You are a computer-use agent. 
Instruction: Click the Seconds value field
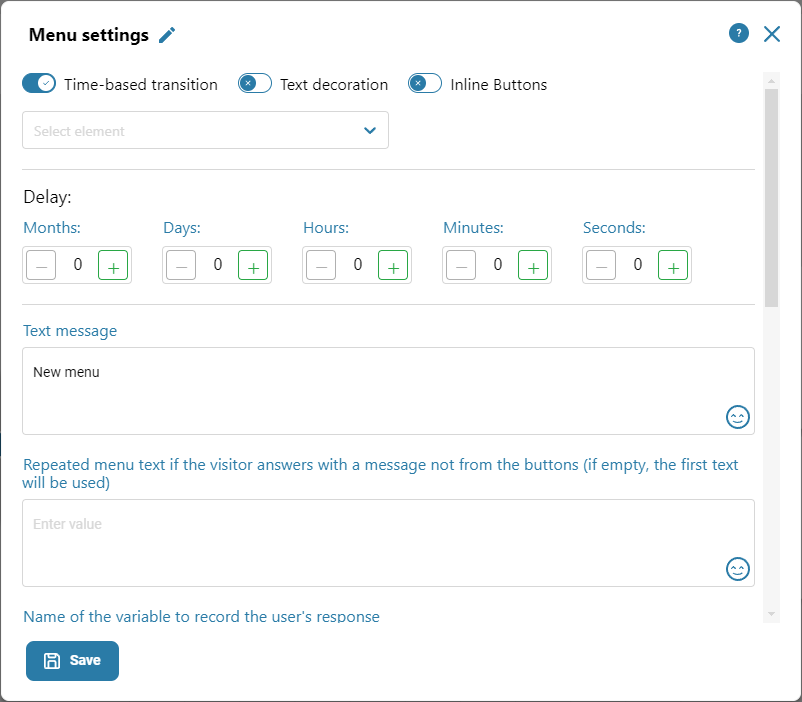637,265
